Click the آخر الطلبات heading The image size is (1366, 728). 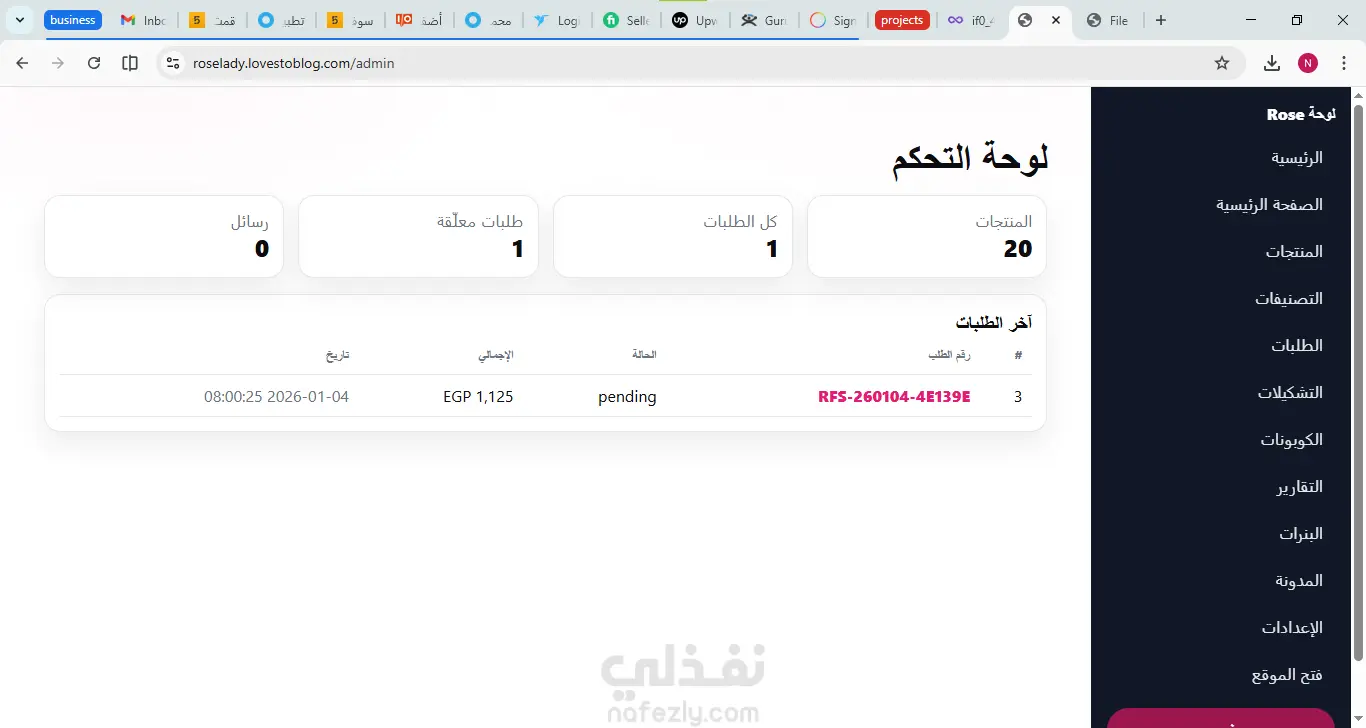[994, 322]
